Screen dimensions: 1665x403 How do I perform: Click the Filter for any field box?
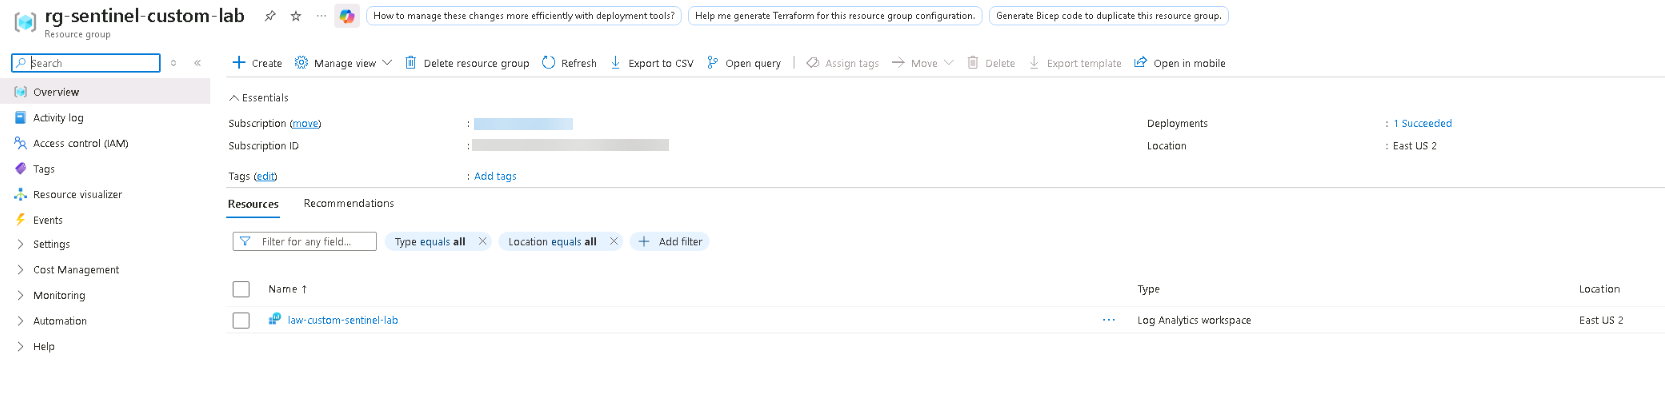tap(305, 242)
